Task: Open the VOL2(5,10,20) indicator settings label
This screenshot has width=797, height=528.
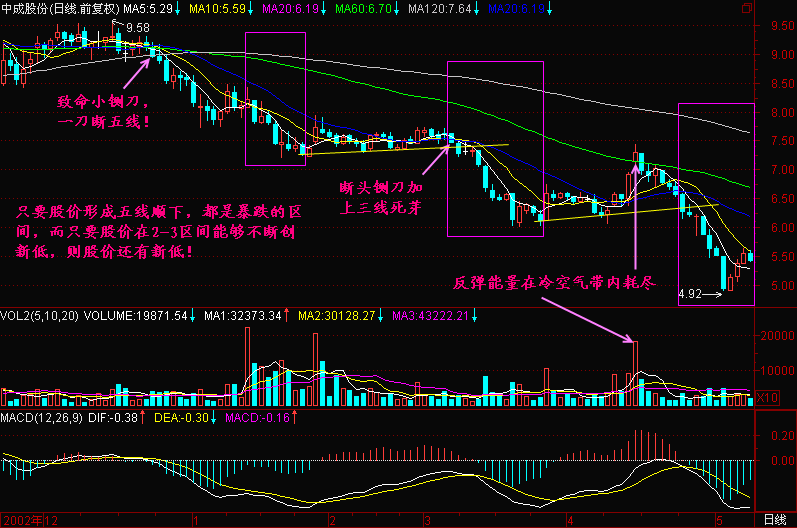Action: tap(38, 316)
